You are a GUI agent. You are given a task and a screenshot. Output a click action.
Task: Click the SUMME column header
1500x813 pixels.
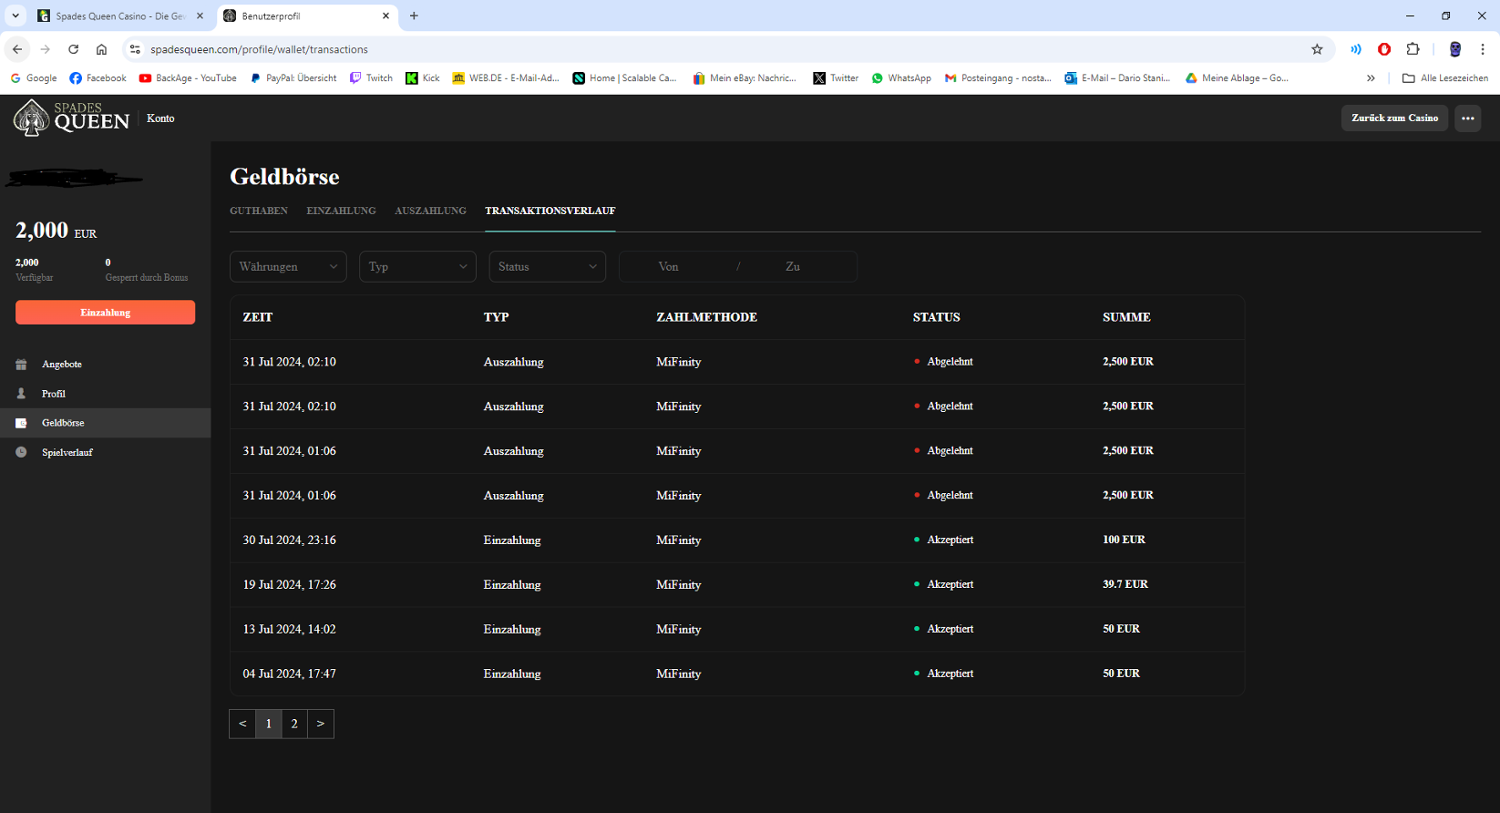(x=1126, y=317)
